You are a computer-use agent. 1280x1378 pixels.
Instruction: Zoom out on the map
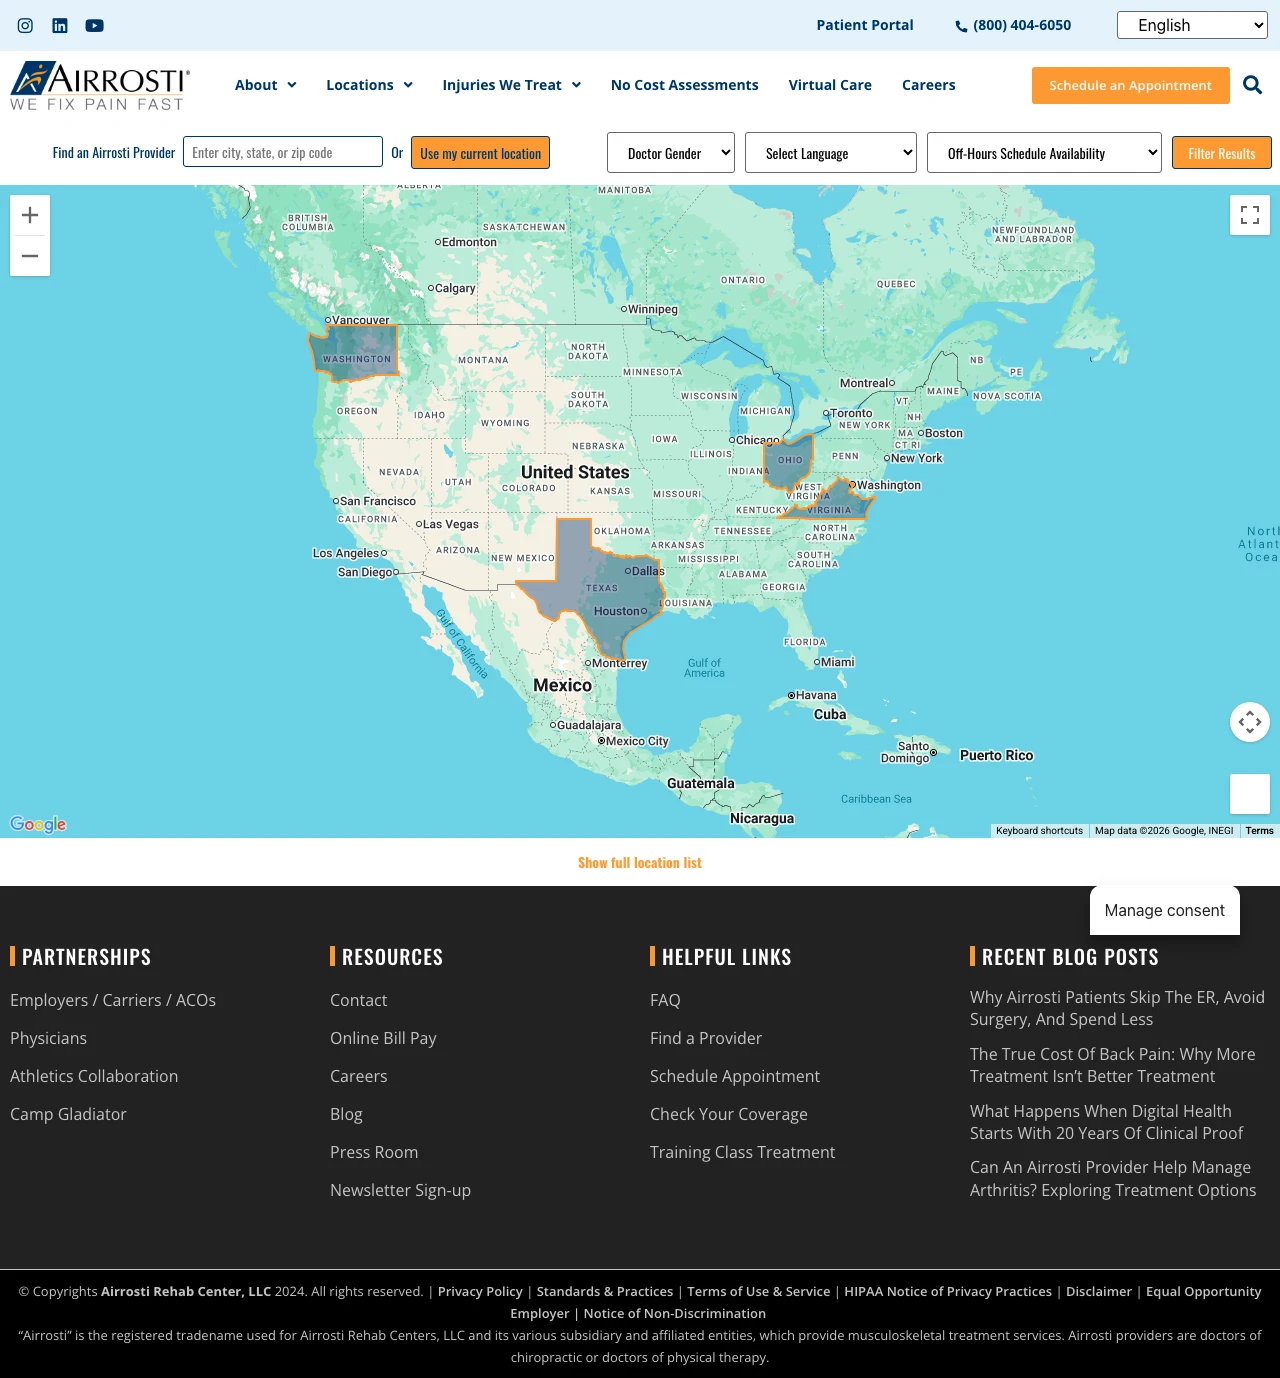[30, 256]
